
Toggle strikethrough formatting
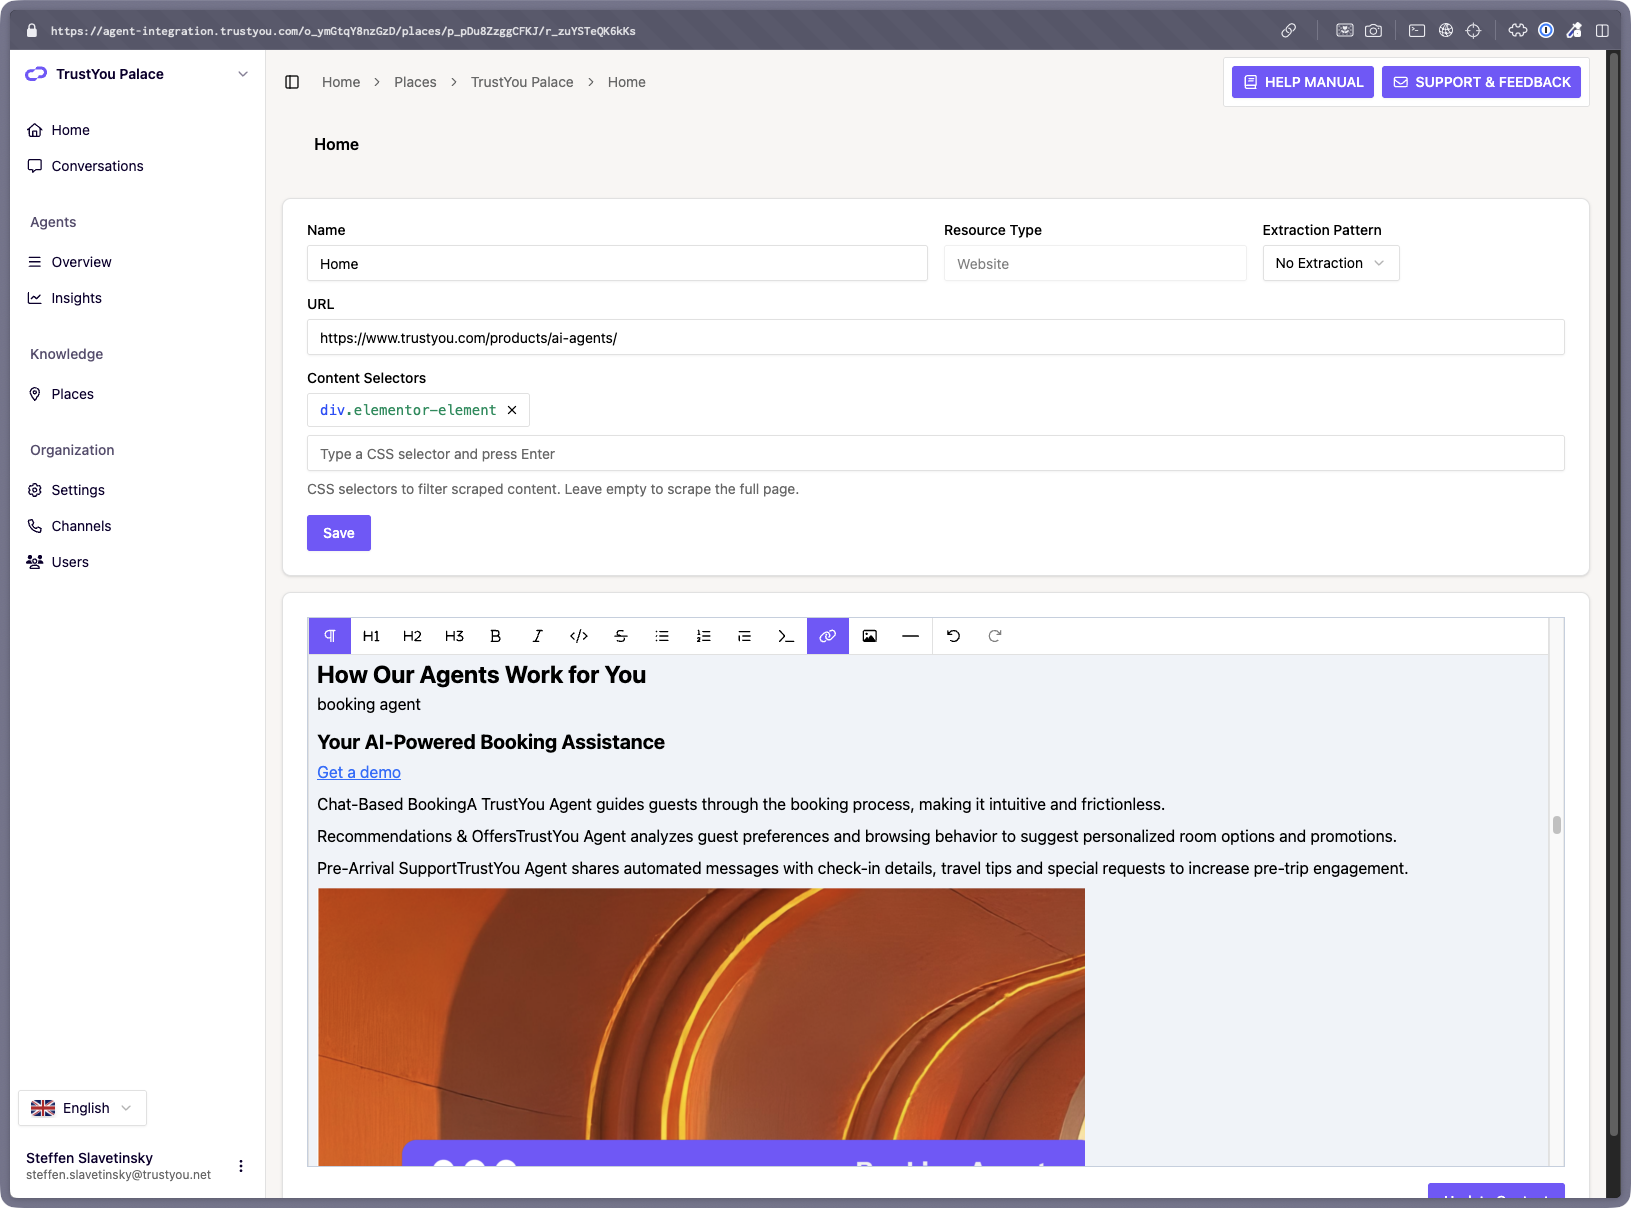tap(620, 636)
